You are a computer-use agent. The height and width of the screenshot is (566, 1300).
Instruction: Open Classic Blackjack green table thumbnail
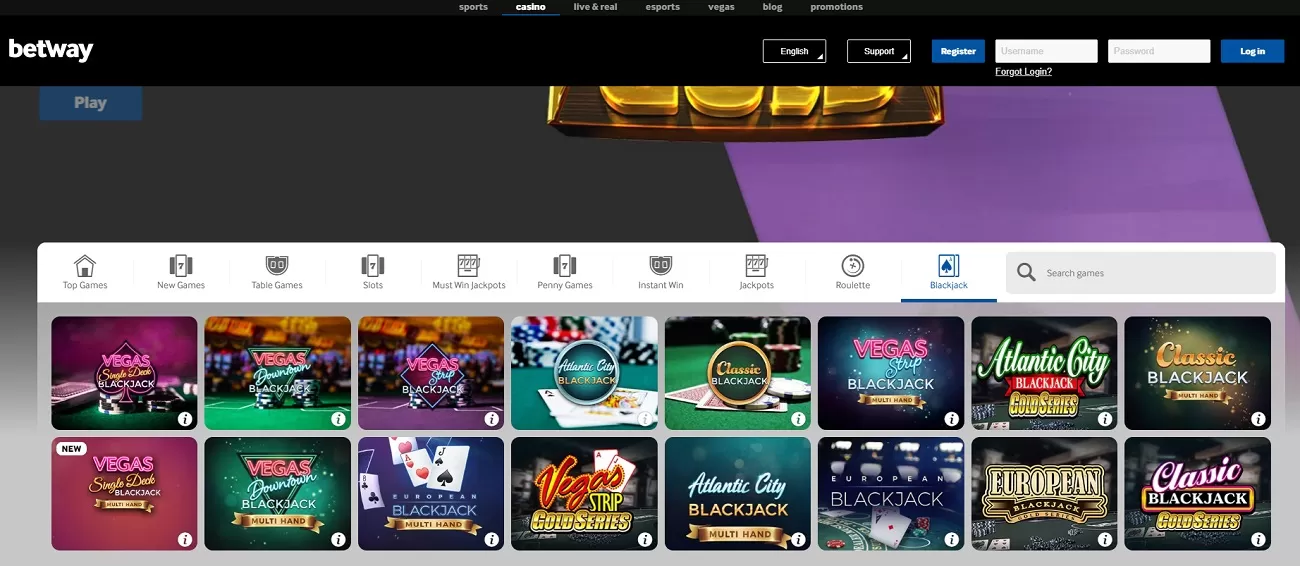click(738, 373)
